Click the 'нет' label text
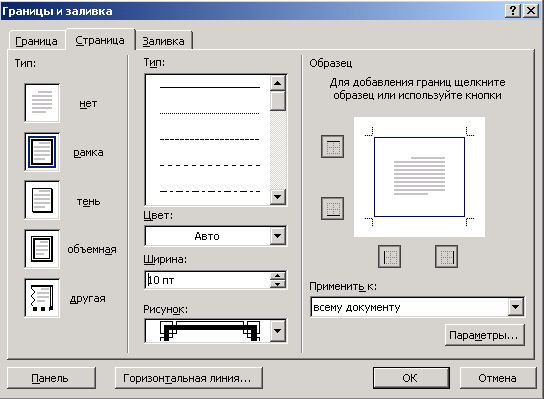This screenshot has height=399, width=544. 88,104
